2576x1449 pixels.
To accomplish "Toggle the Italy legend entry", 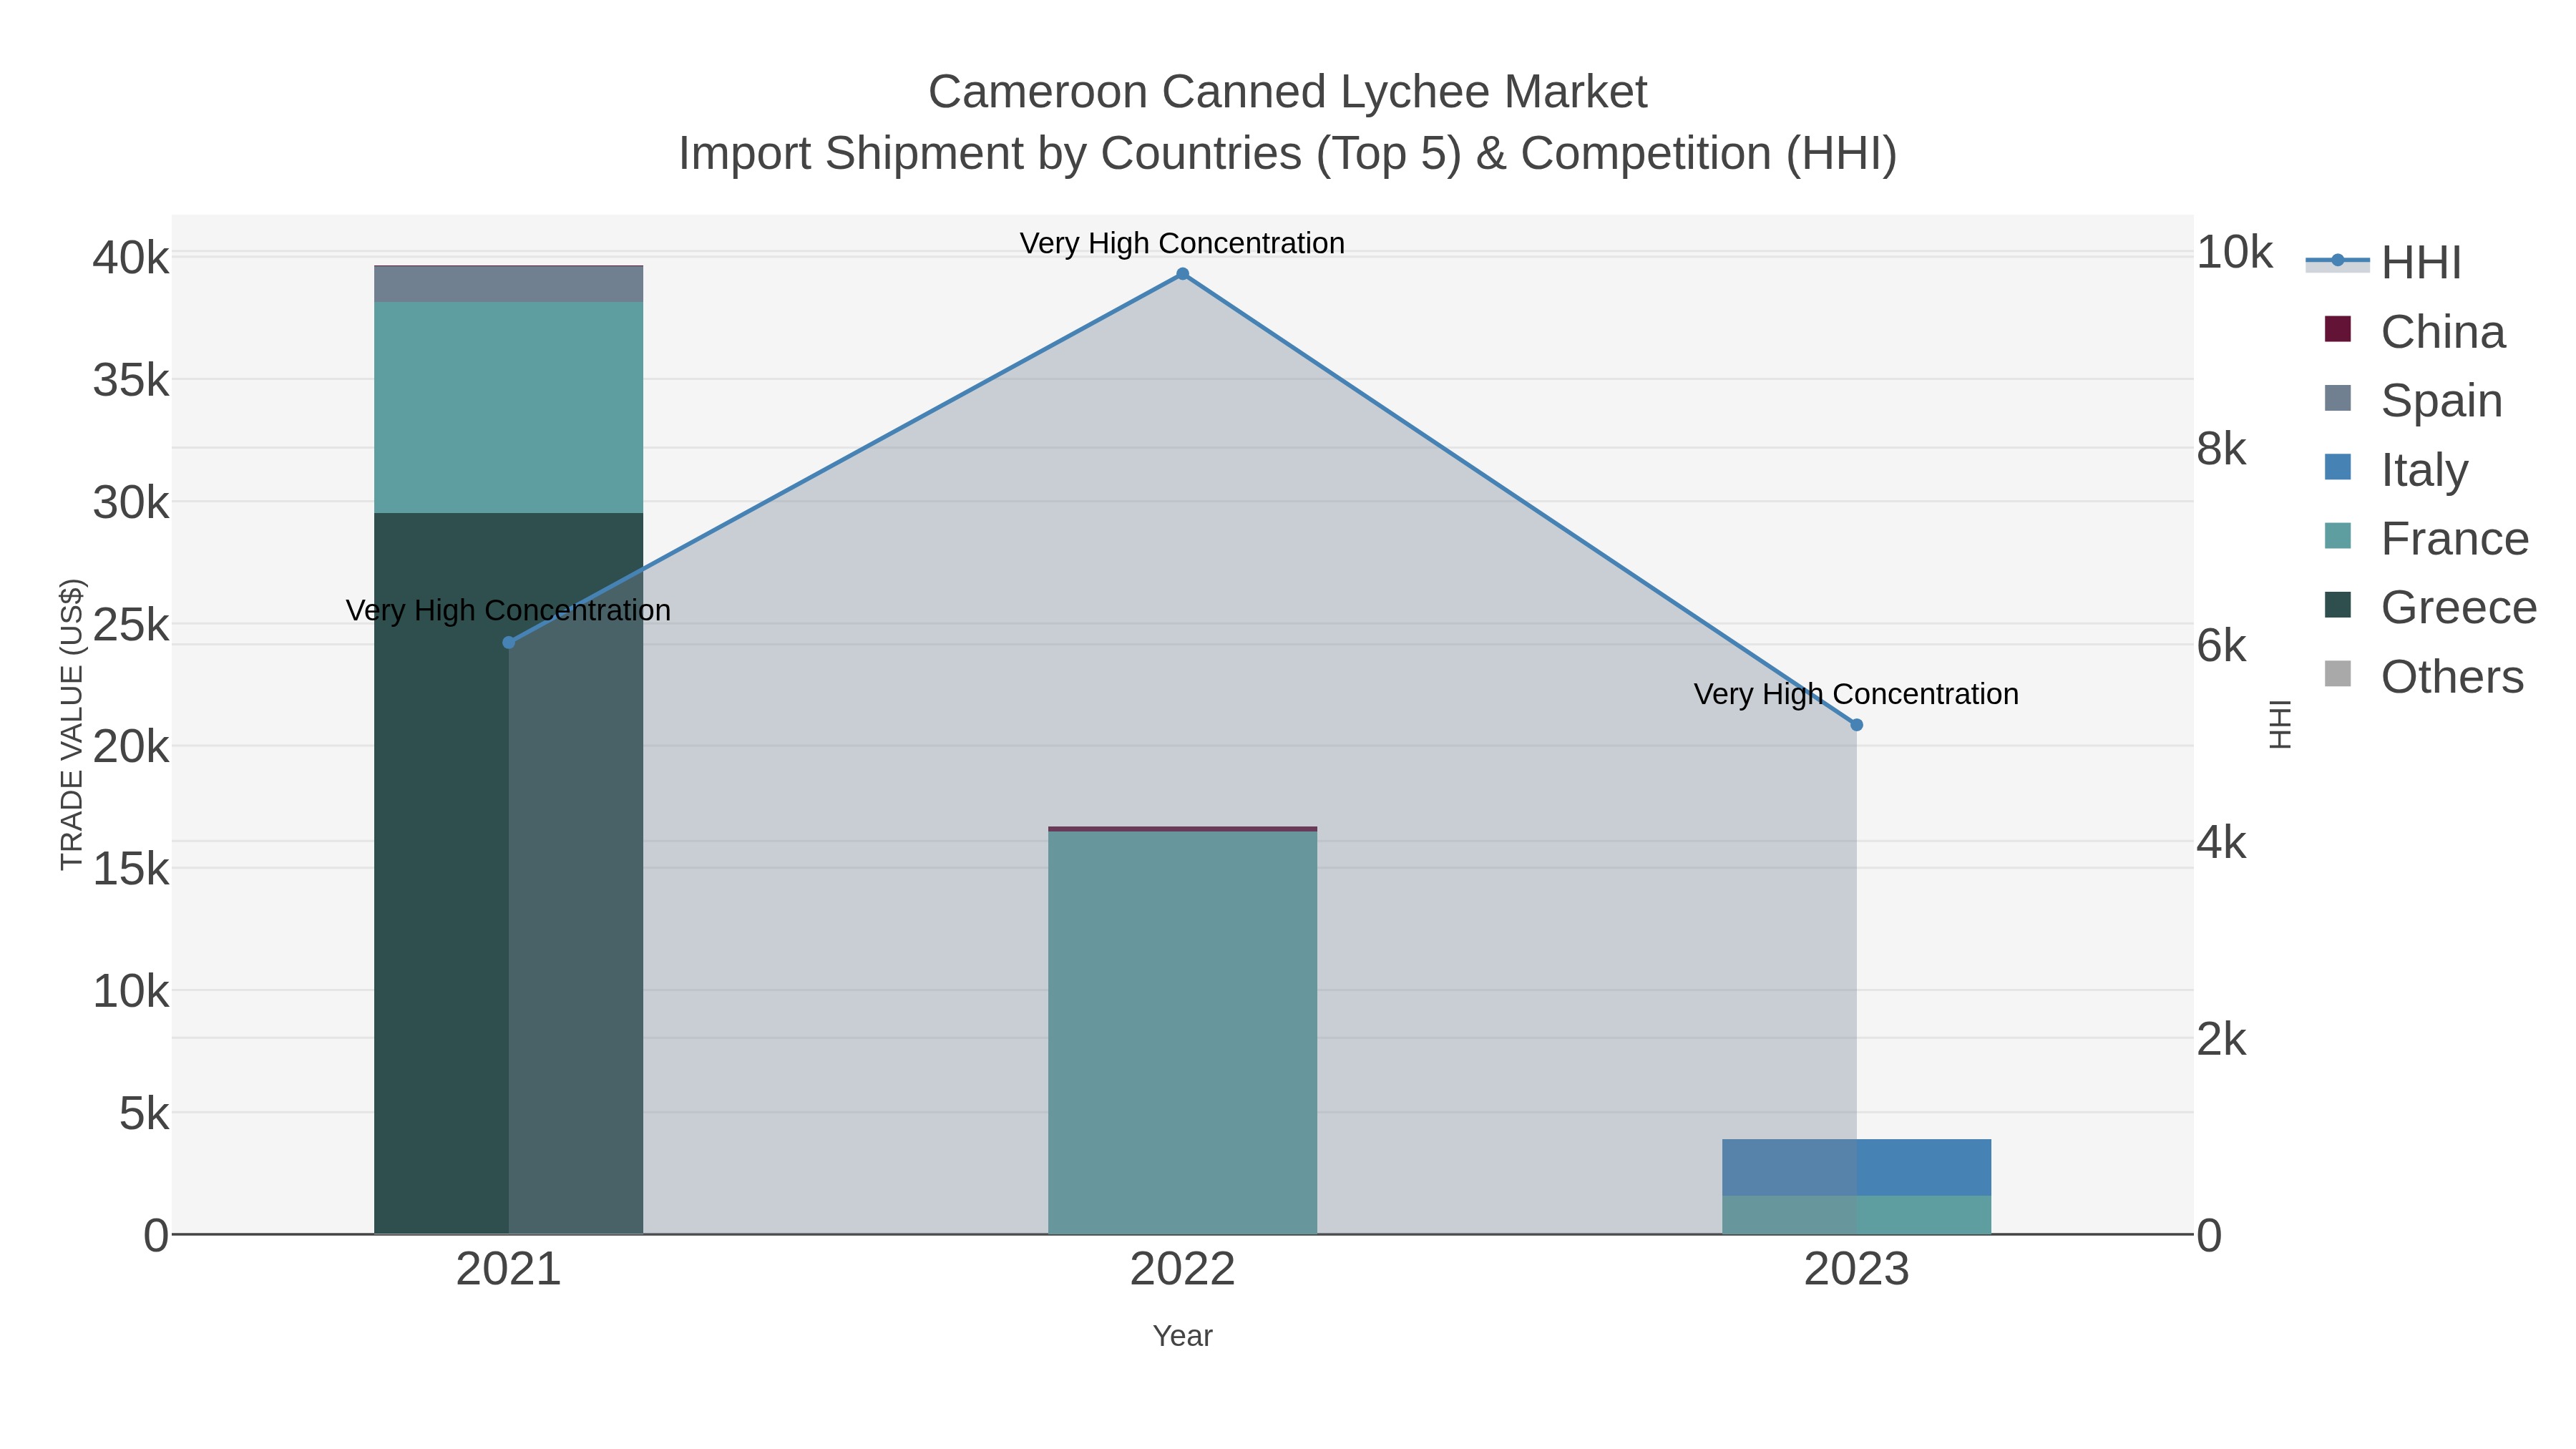I will (x=2396, y=470).
